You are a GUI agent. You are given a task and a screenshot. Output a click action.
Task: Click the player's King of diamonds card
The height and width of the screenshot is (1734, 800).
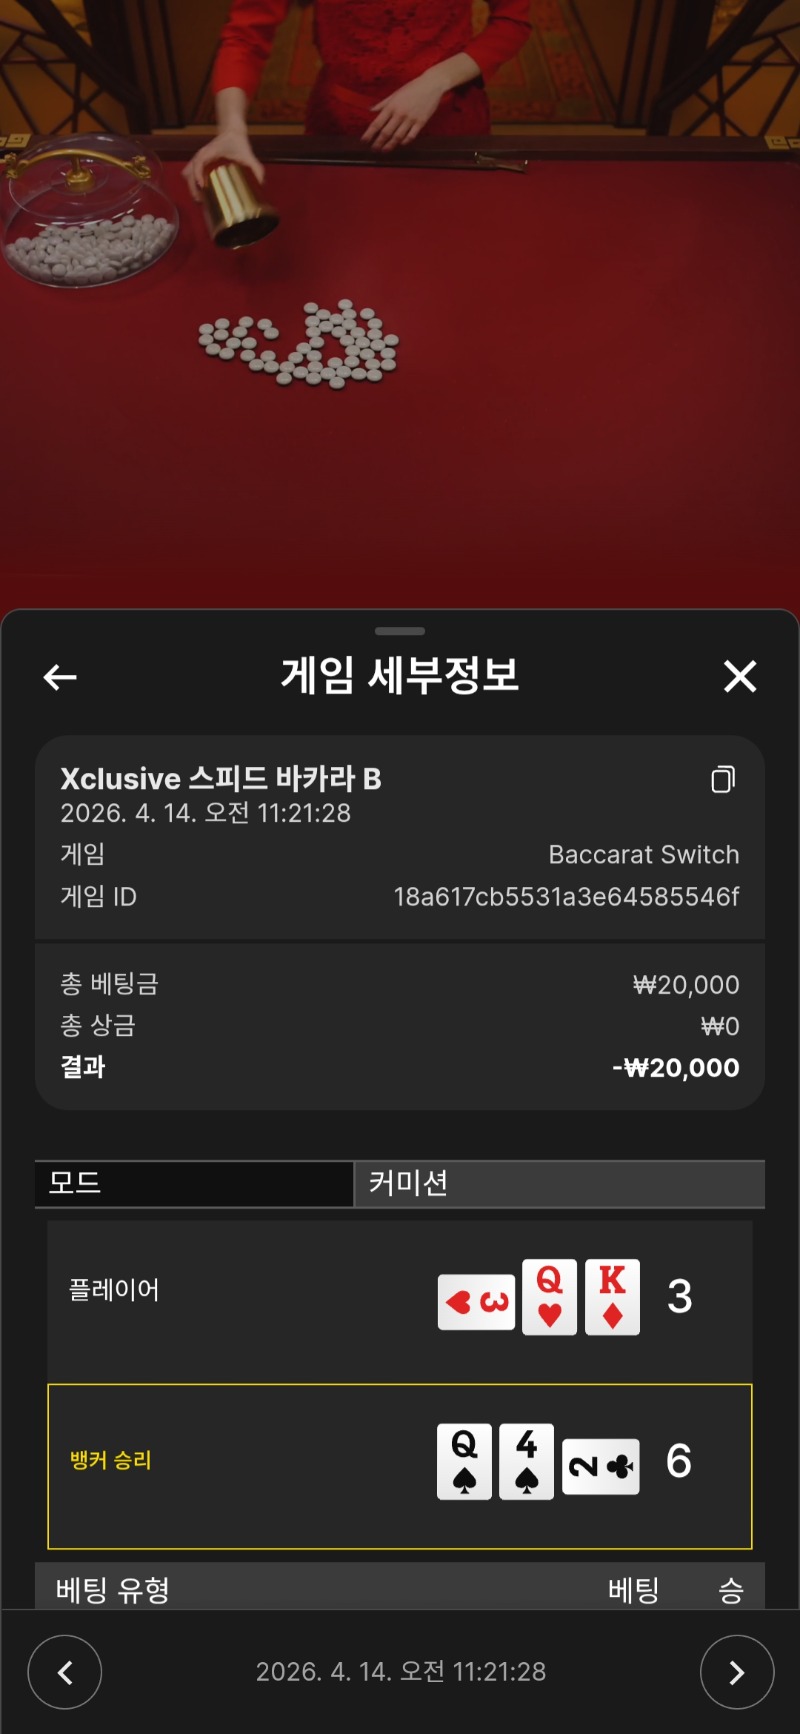pyautogui.click(x=612, y=1297)
